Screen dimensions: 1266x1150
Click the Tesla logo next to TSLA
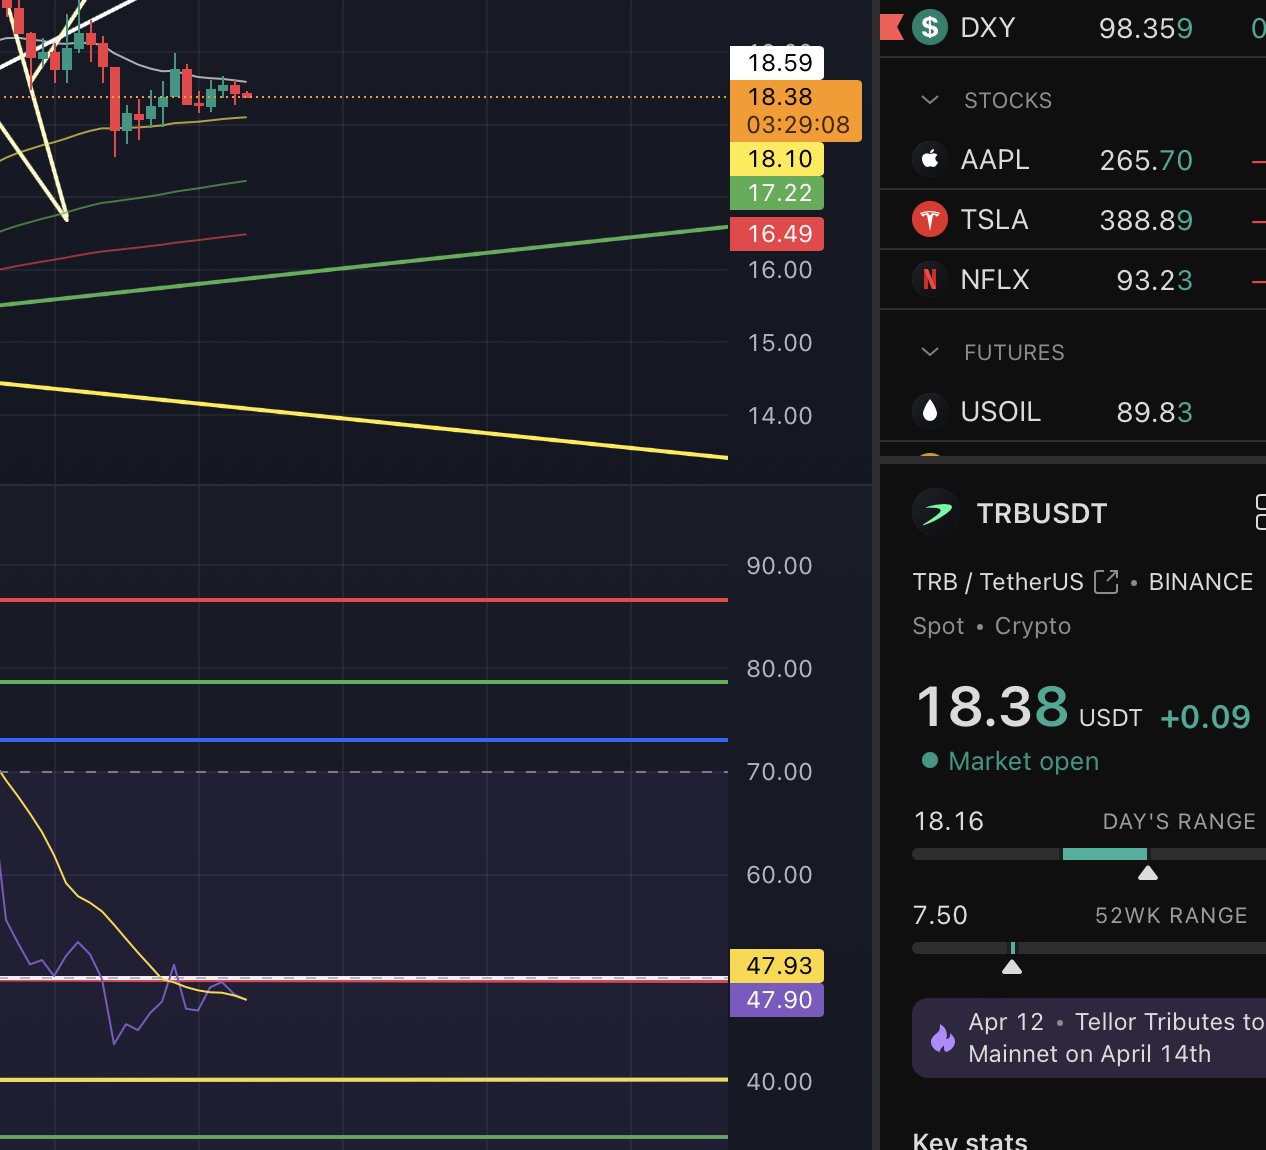point(930,219)
